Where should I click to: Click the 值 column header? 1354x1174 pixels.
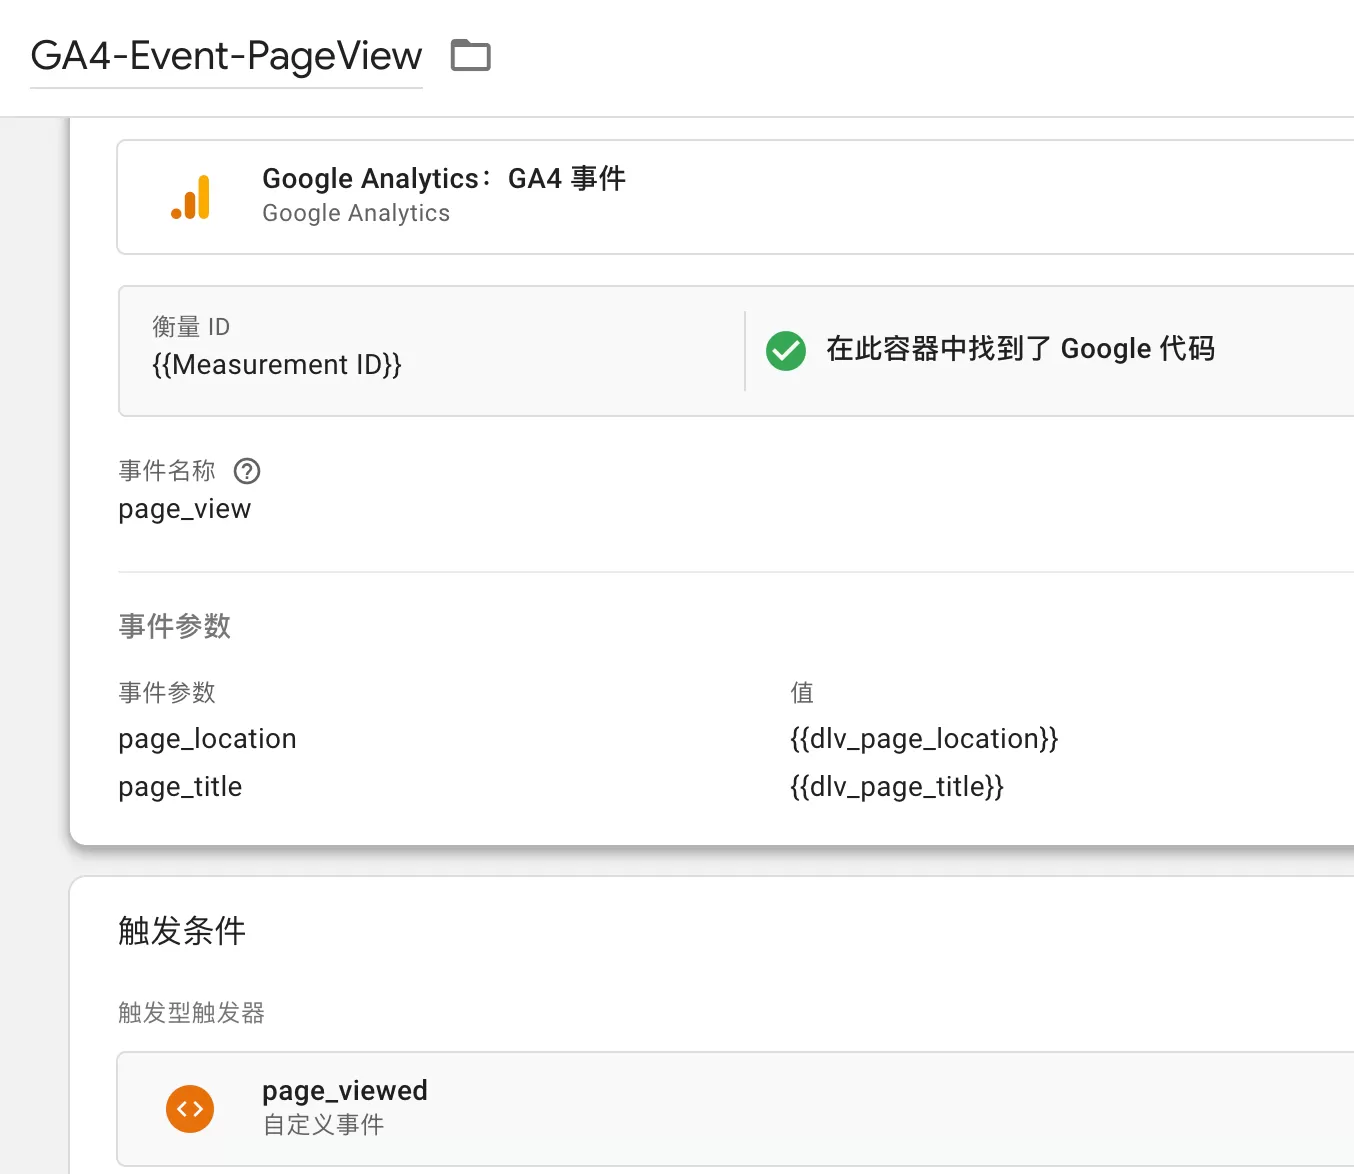tap(802, 692)
